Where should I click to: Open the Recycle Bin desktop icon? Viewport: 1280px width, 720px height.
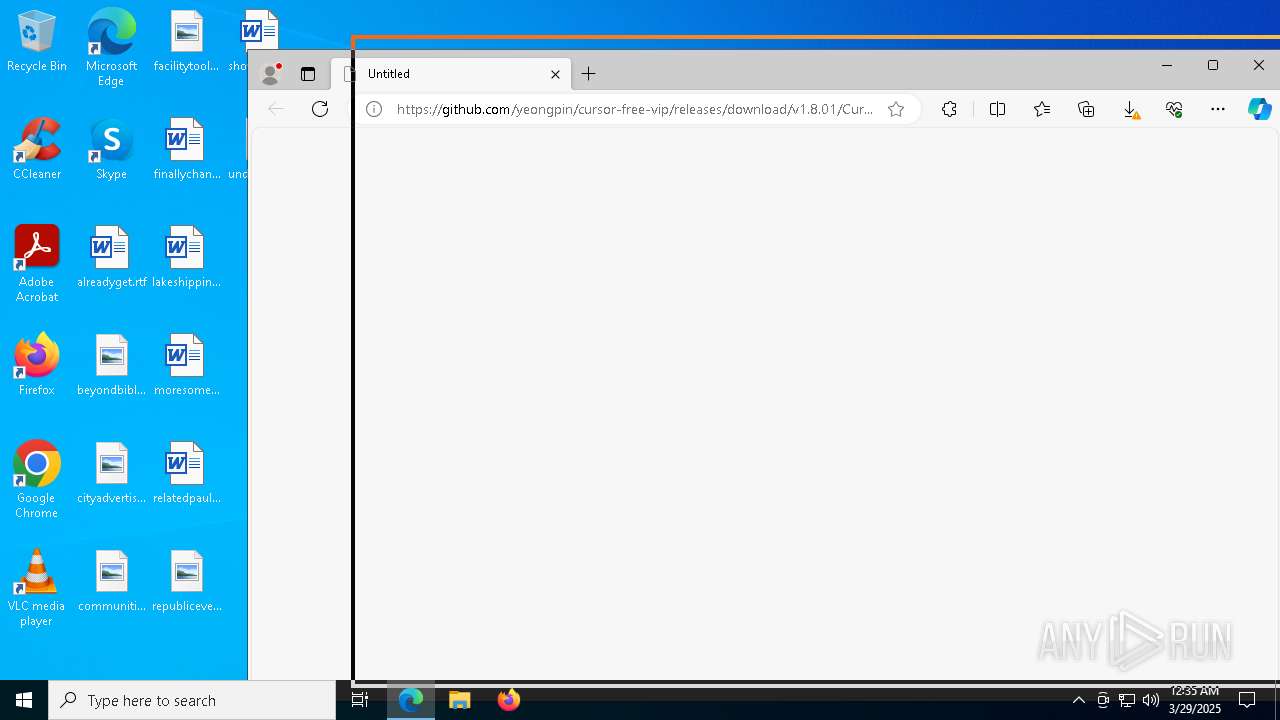click(37, 42)
